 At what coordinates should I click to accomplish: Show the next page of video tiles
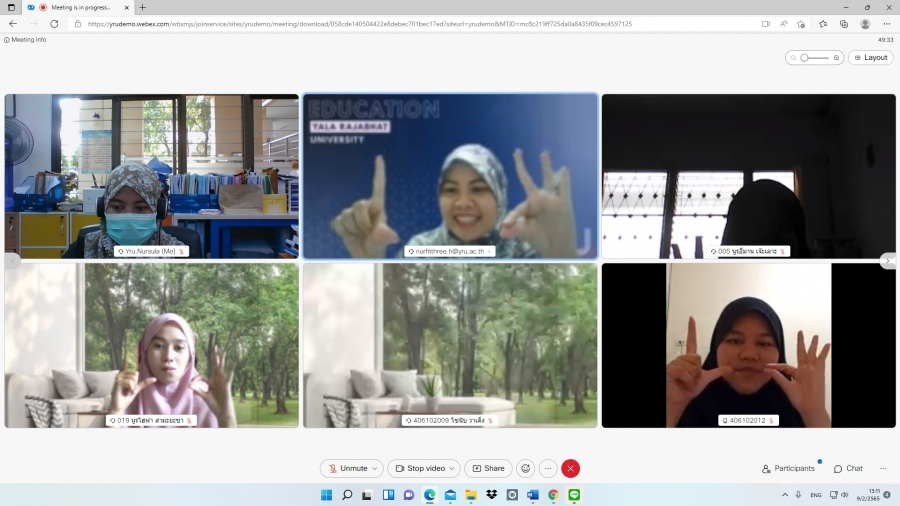(x=888, y=261)
